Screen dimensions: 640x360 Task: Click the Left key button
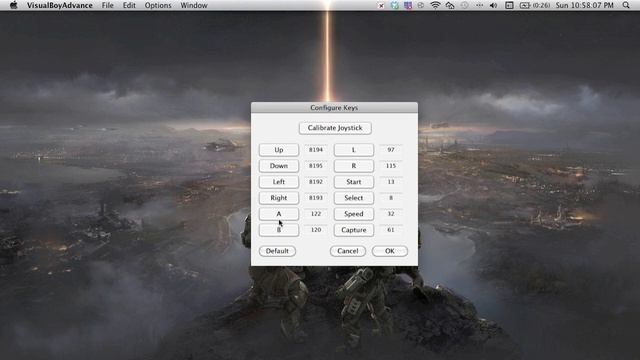pyautogui.click(x=279, y=182)
